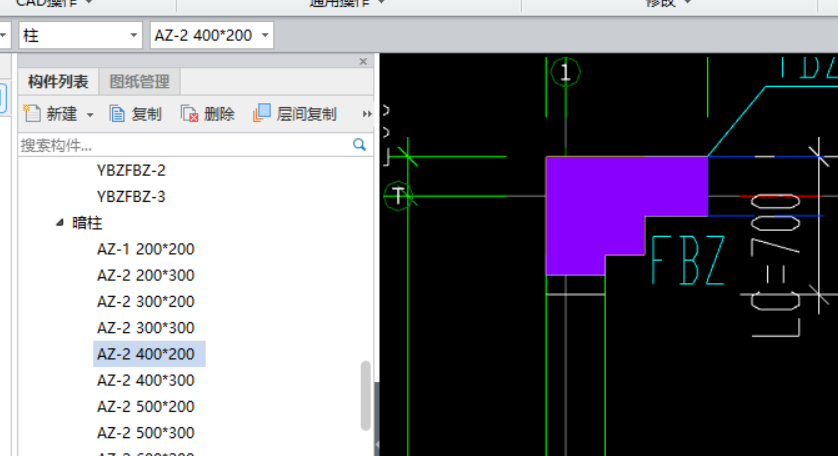Collapse the 暗柱 tree group
This screenshot has height=456, width=838.
pos(59,222)
